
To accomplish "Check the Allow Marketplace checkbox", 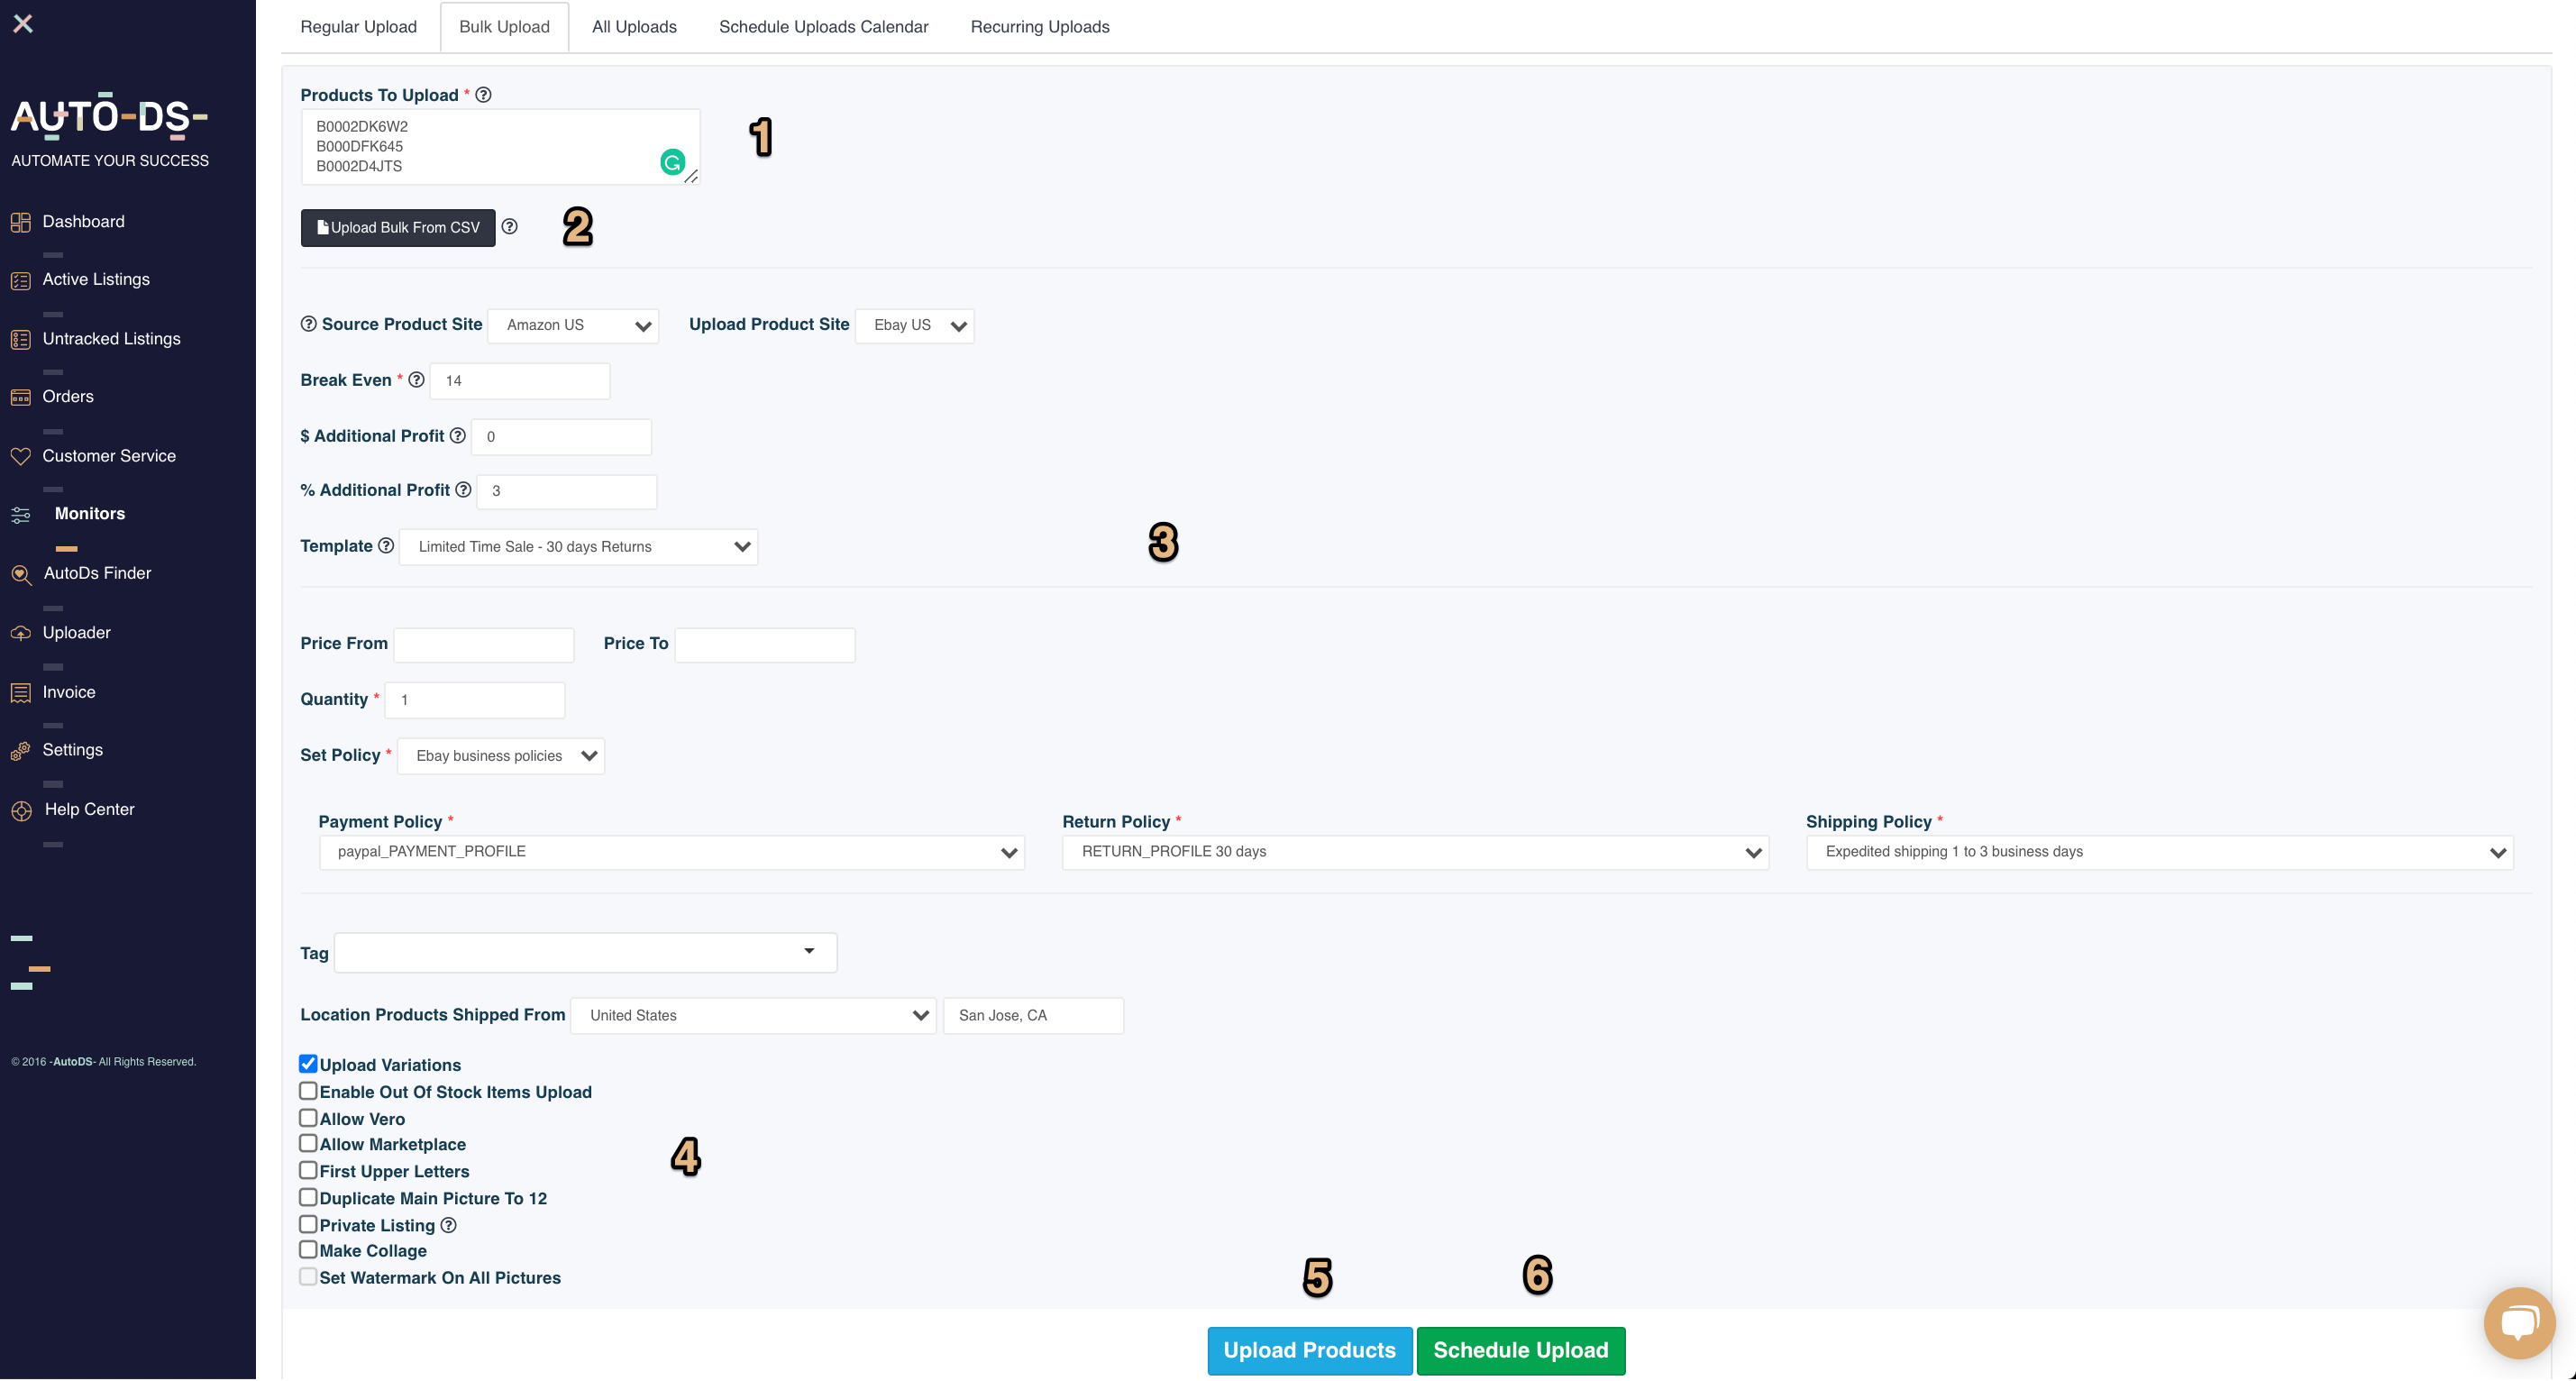I will tap(308, 1143).
